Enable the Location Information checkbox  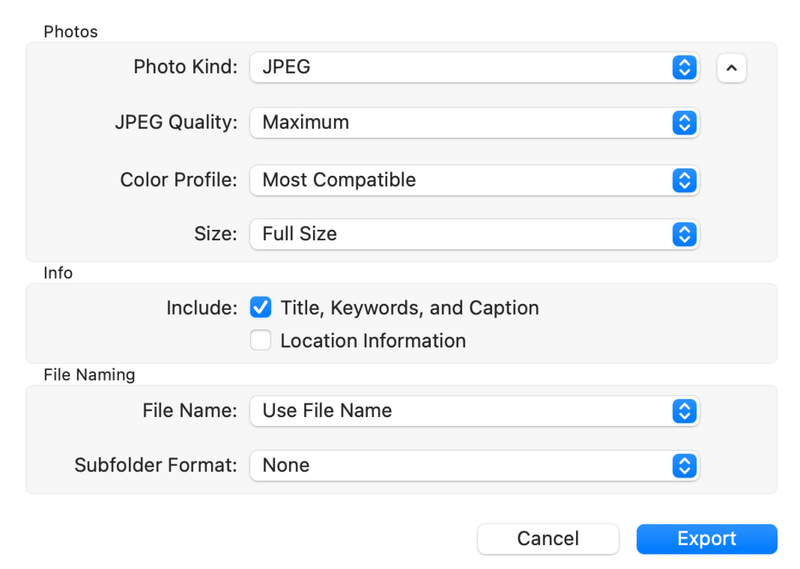(x=261, y=341)
